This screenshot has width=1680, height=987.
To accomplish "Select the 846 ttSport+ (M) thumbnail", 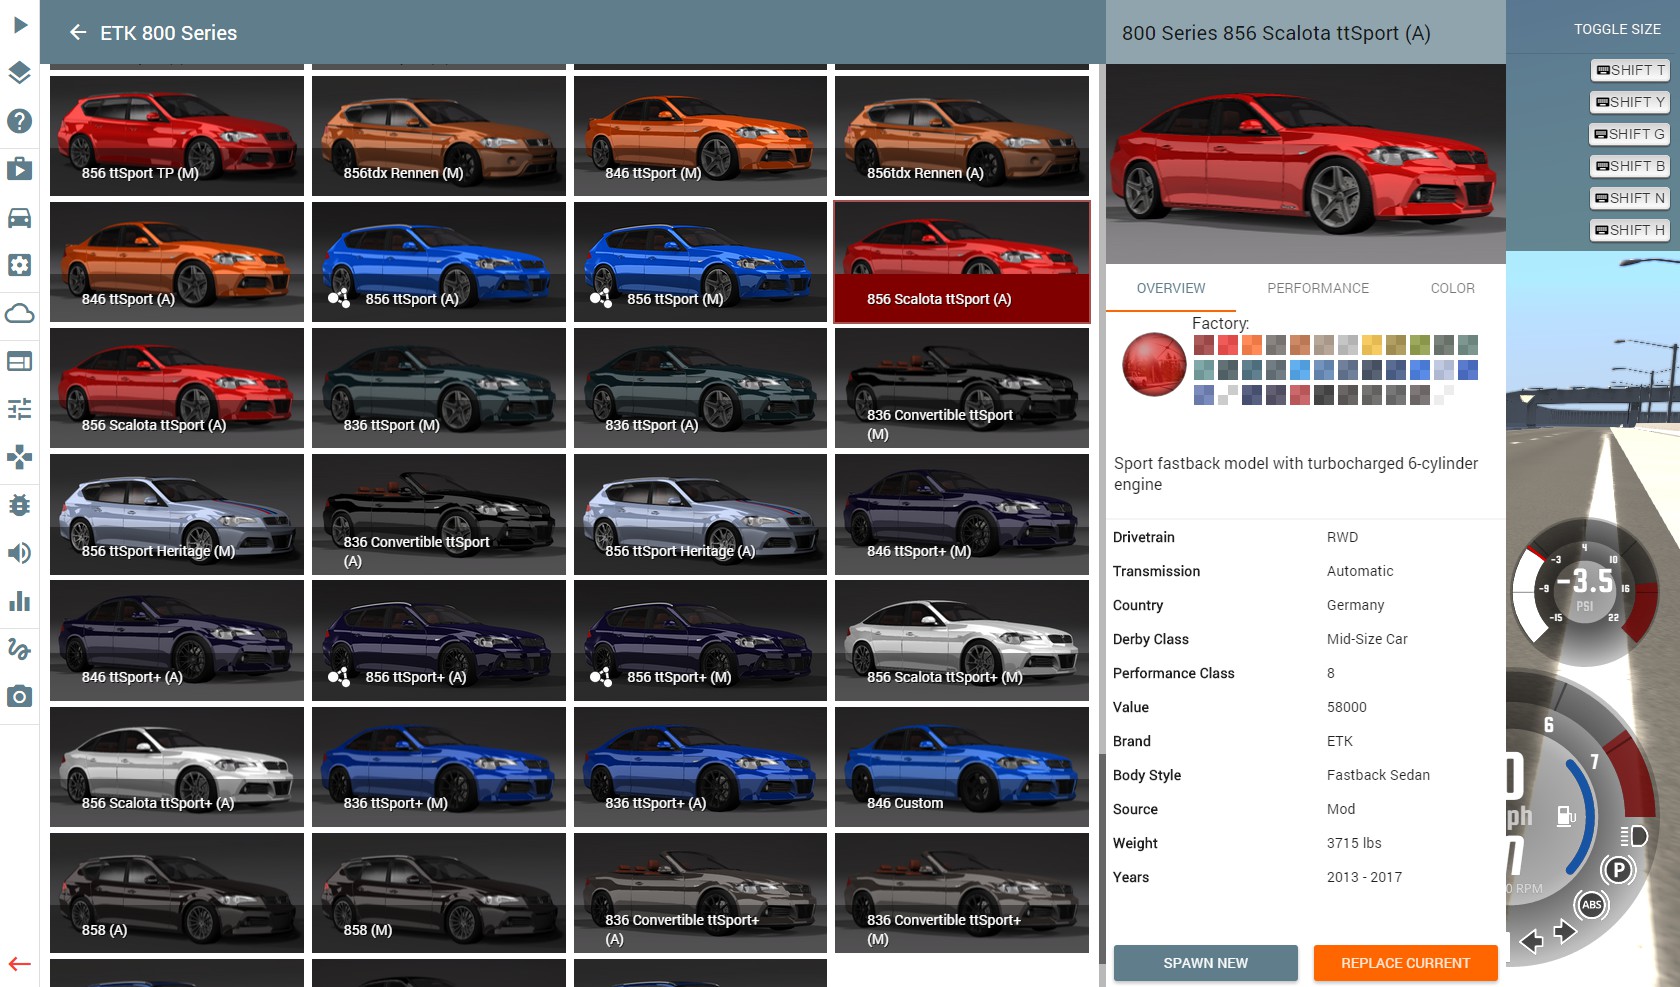I will (x=962, y=514).
